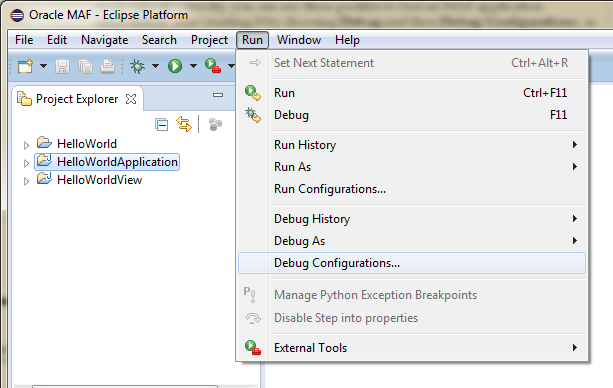Click the Debug bug toolbar icon

pyautogui.click(x=137, y=66)
